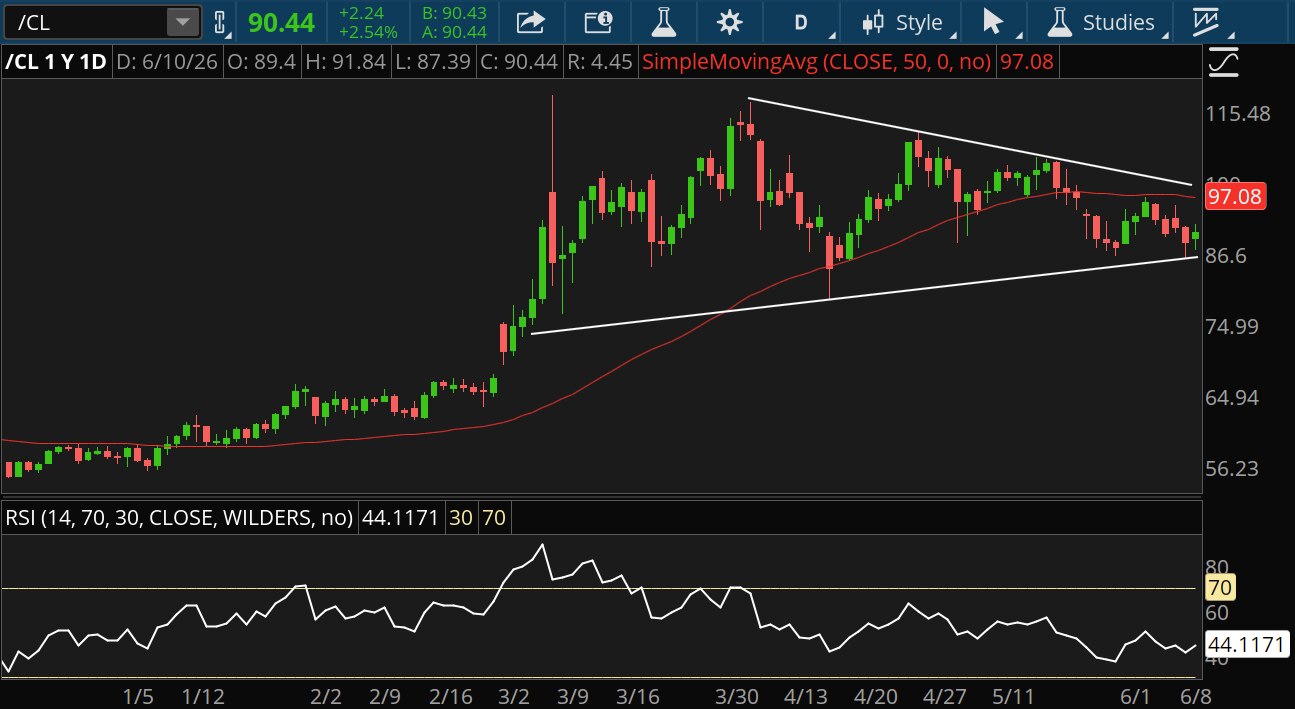The height and width of the screenshot is (709, 1295).
Task: Click the 1/5 date on time axis
Action: (137, 696)
